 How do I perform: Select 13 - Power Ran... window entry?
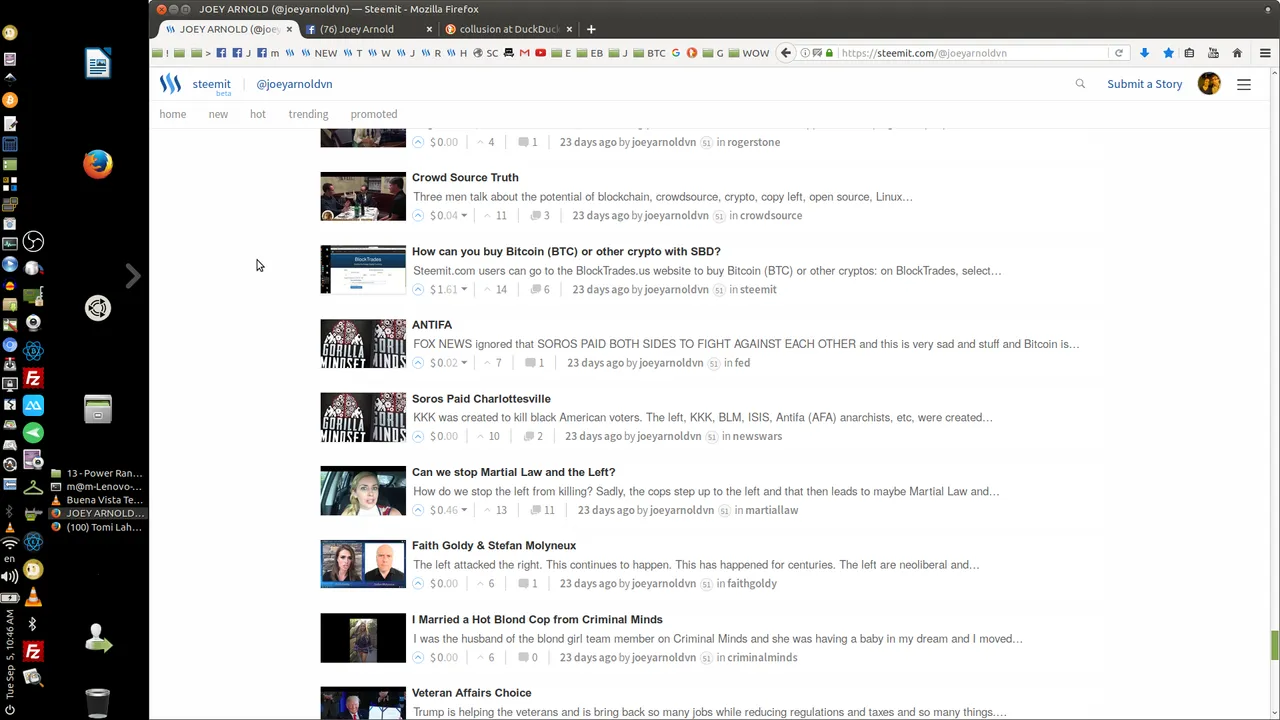click(x=97, y=474)
